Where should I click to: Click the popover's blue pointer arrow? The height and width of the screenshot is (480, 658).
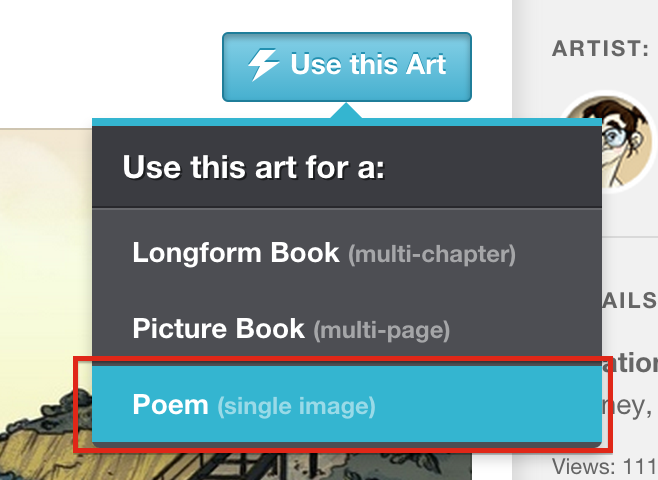pos(346,111)
